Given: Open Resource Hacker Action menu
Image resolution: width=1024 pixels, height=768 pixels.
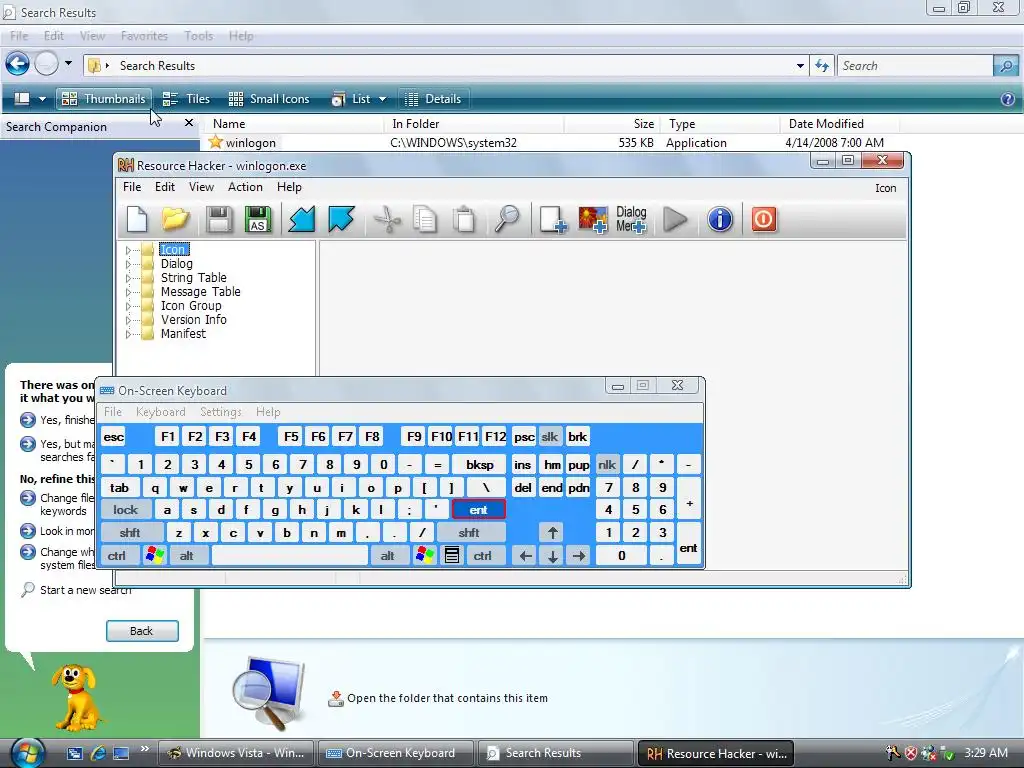Looking at the screenshot, I should 245,187.
